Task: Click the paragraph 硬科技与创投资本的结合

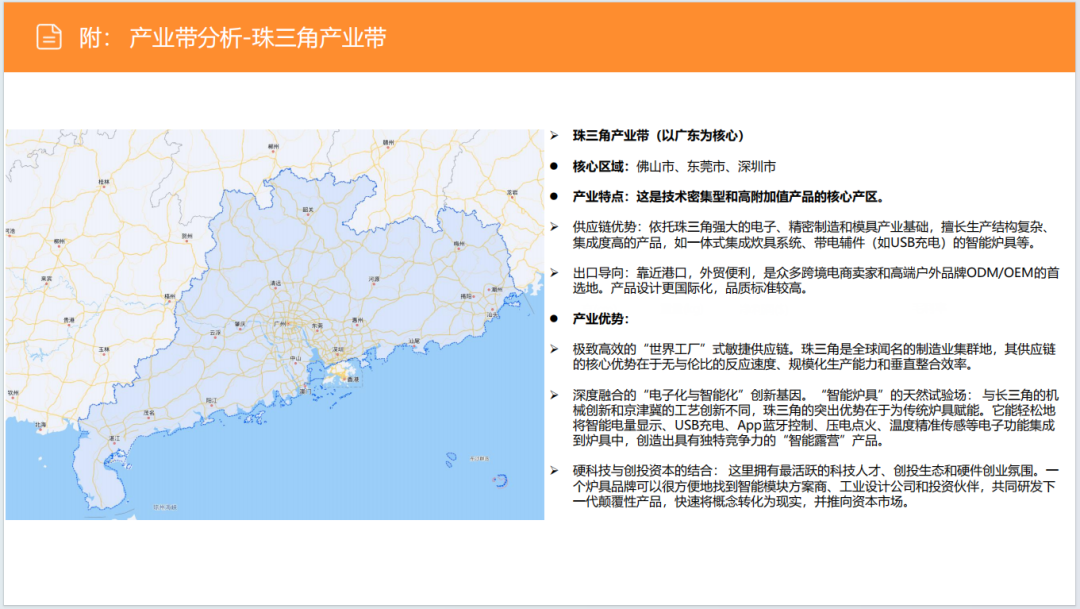Action: point(816,486)
